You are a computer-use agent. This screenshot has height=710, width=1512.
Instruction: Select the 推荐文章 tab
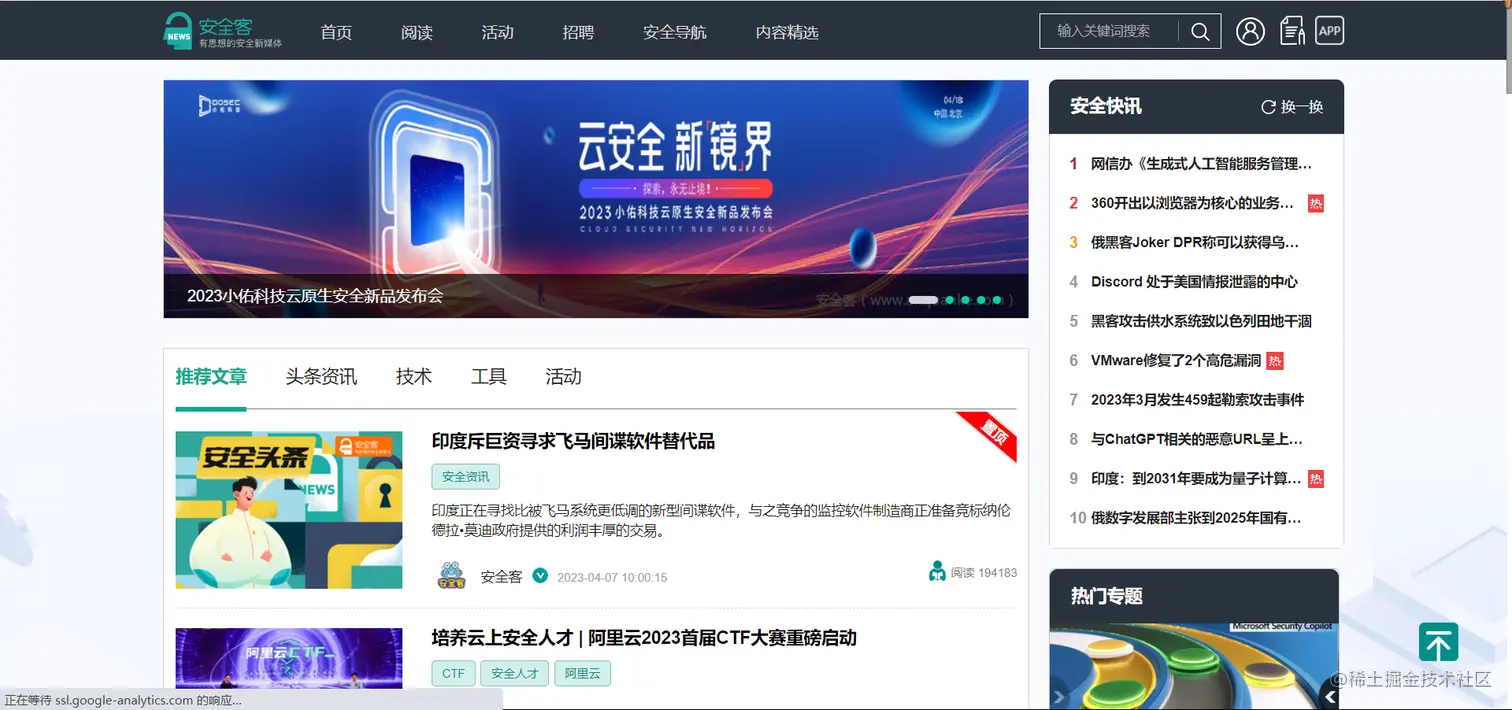(211, 377)
